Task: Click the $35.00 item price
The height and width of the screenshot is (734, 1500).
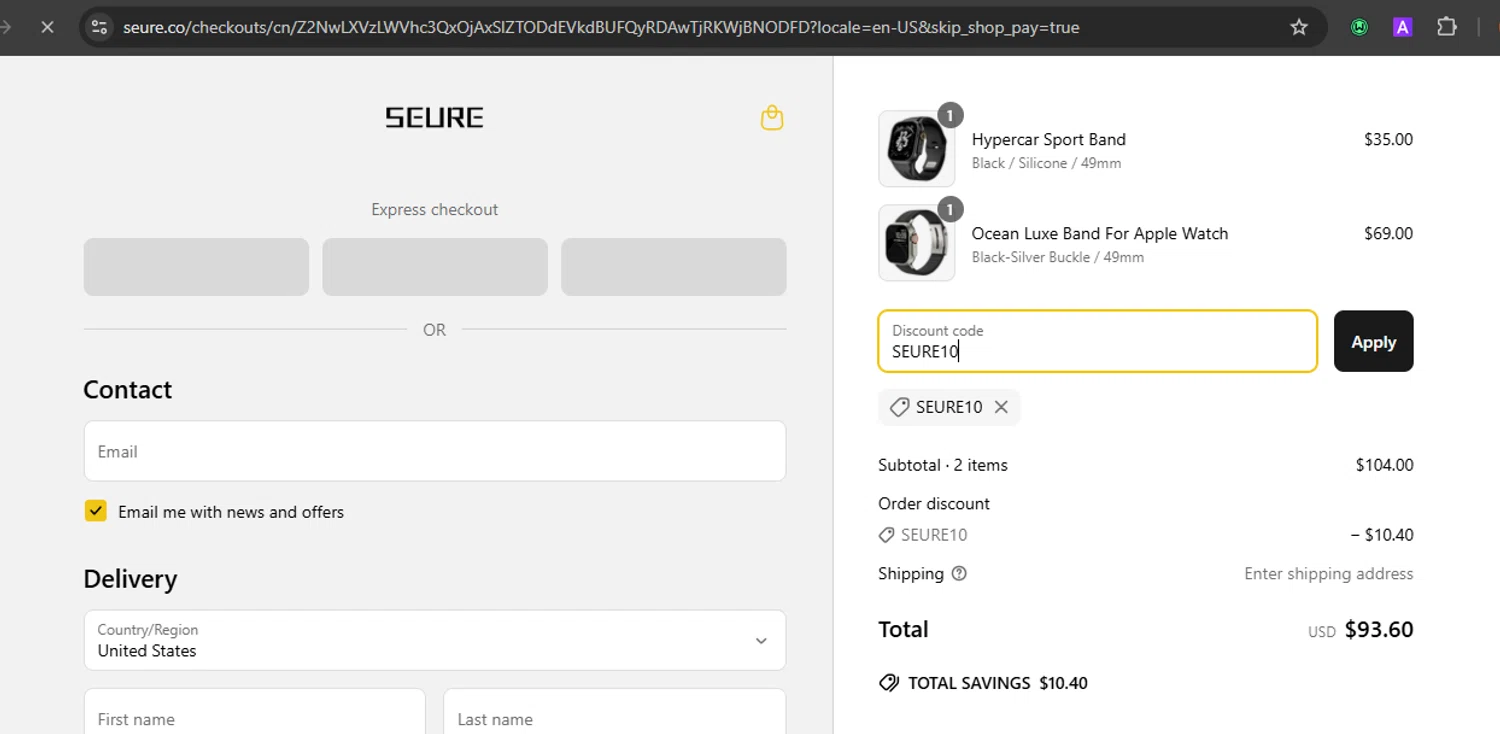Action: pos(1388,139)
